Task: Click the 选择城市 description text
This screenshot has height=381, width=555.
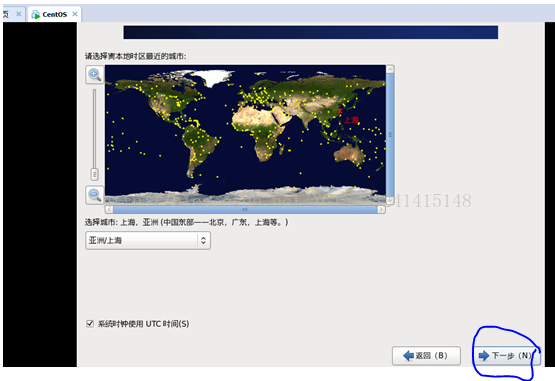Action: [187, 222]
